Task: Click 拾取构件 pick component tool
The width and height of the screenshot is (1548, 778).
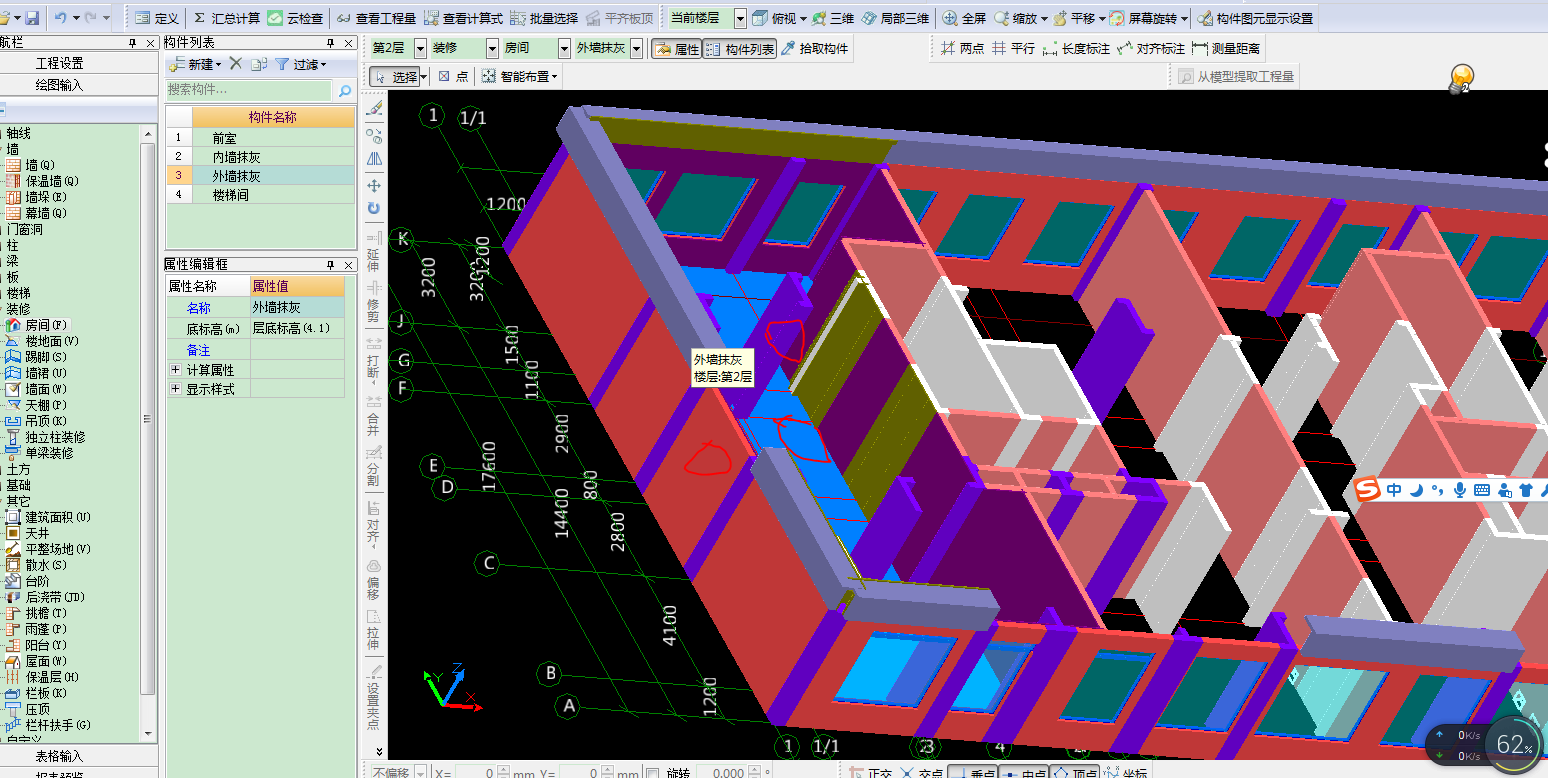Action: pyautogui.click(x=815, y=48)
